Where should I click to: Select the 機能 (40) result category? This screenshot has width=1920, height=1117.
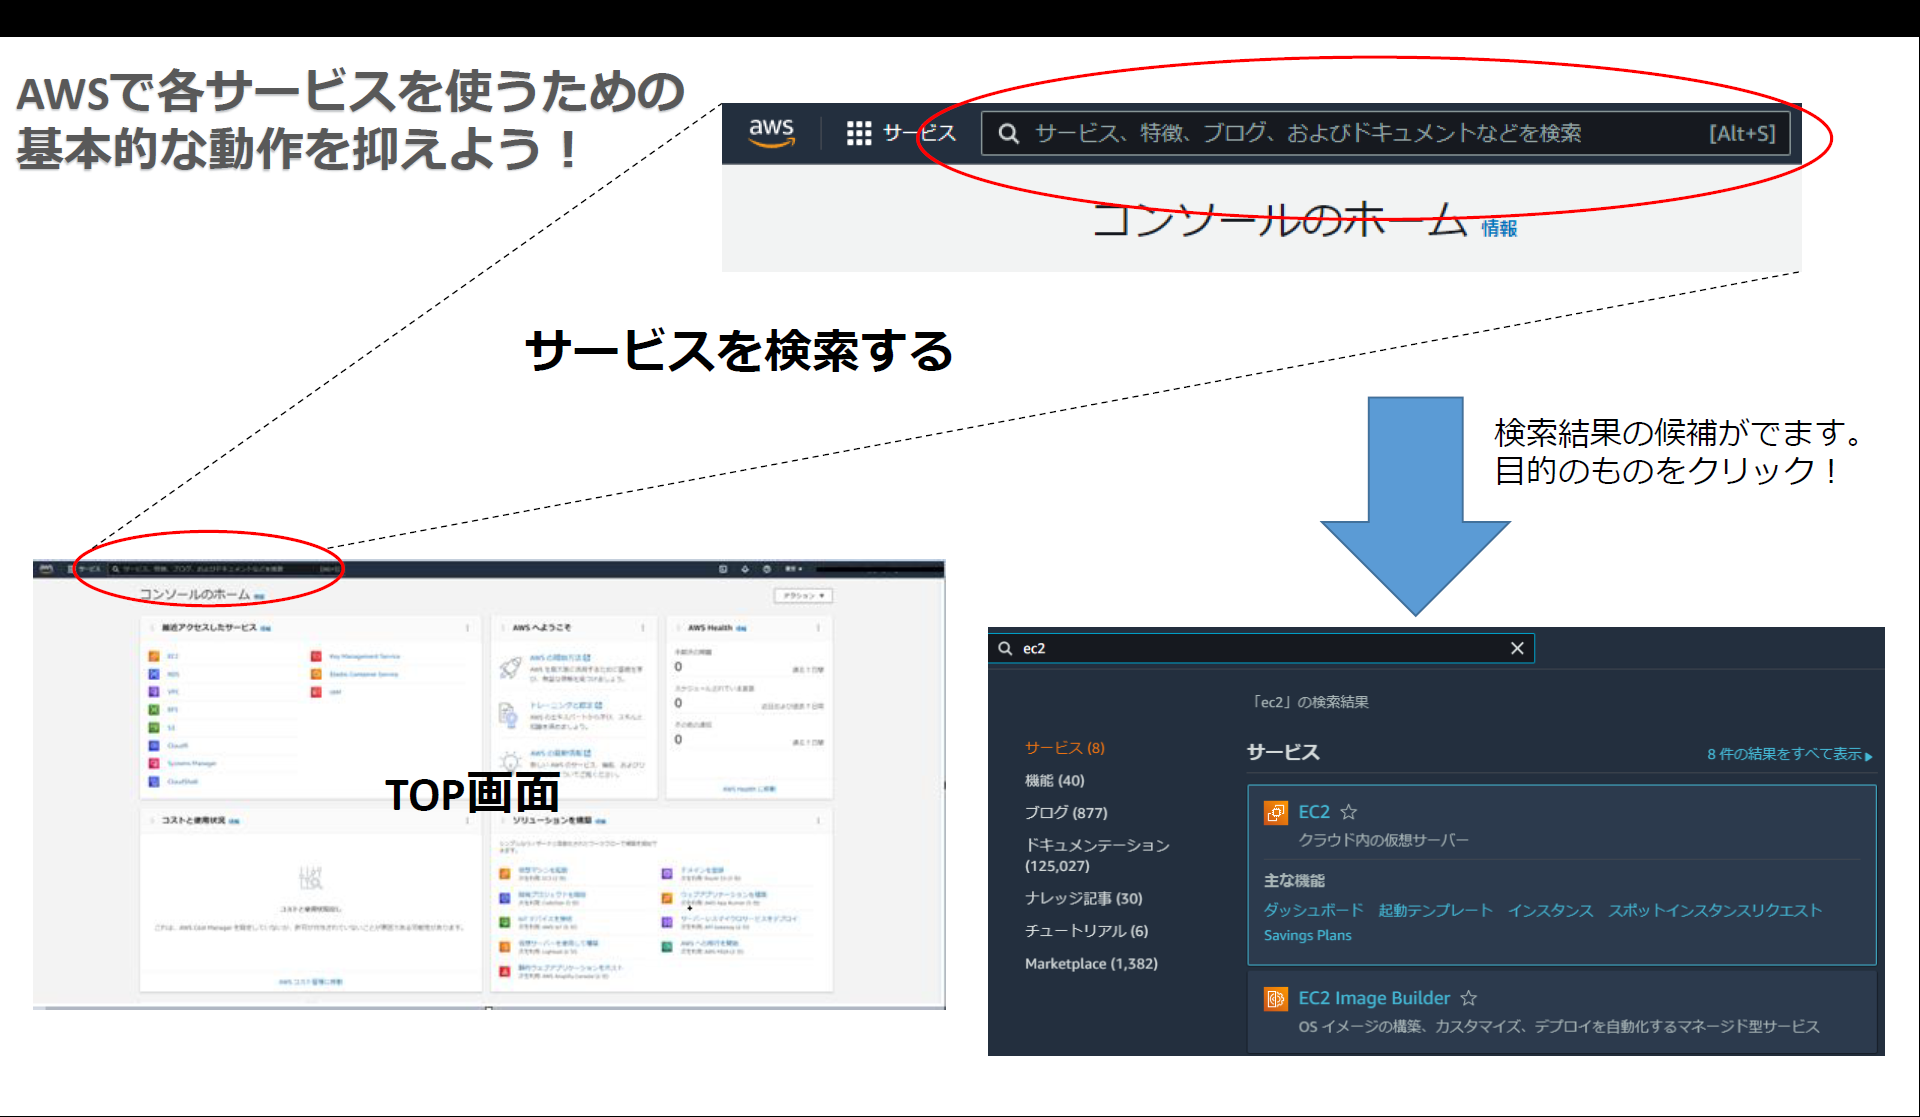(x=1054, y=780)
